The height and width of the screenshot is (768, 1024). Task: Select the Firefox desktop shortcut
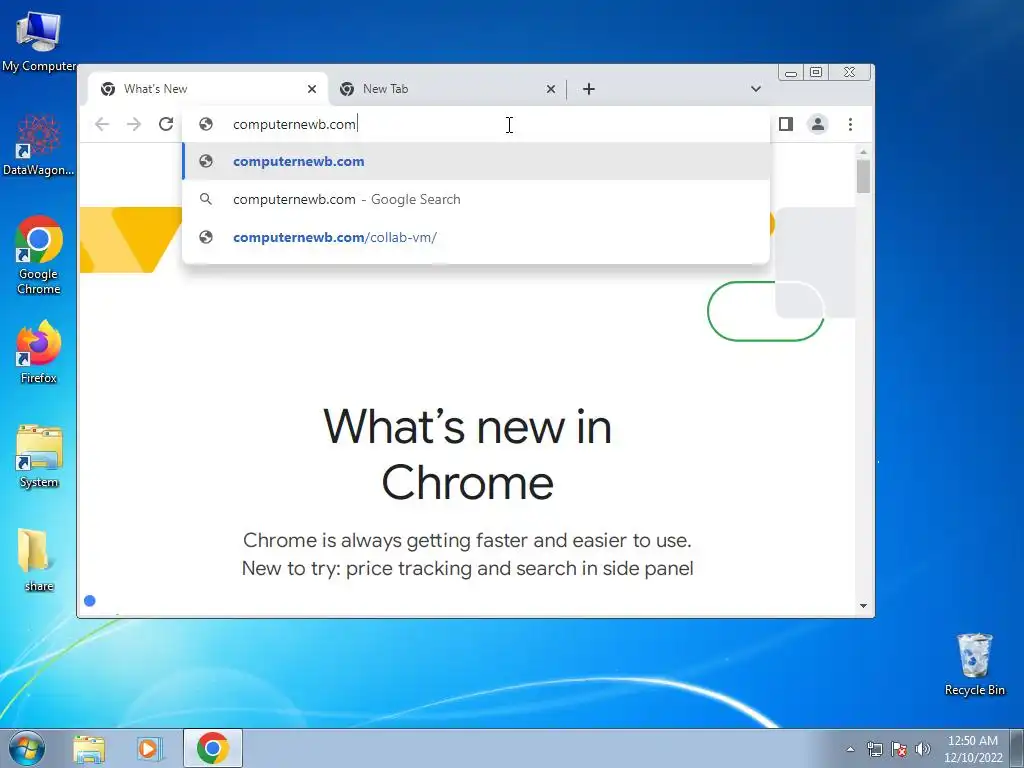(39, 352)
